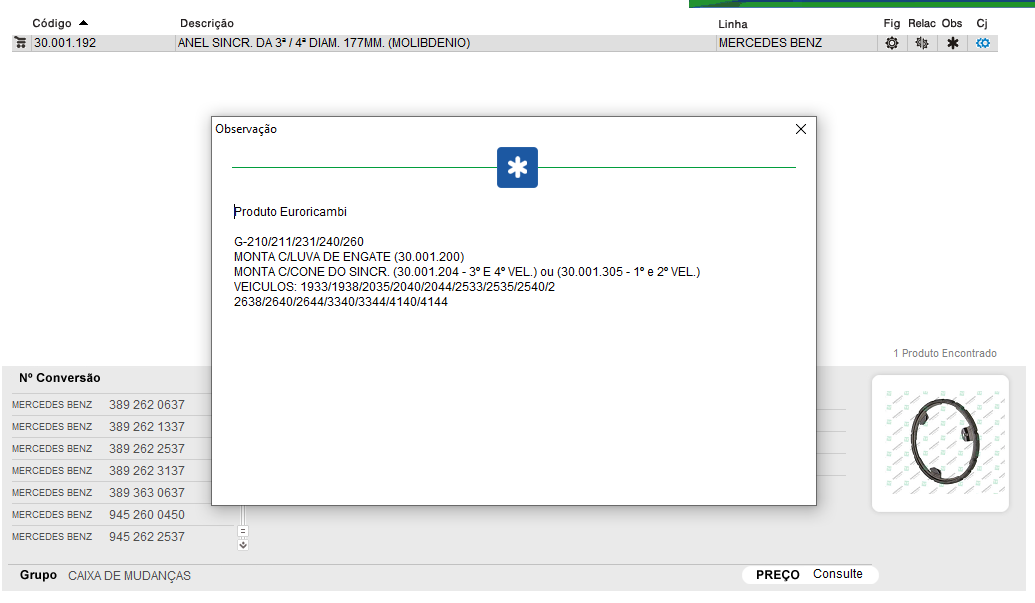Click the shopping cart icon for product 30.001.192

(x=20, y=43)
